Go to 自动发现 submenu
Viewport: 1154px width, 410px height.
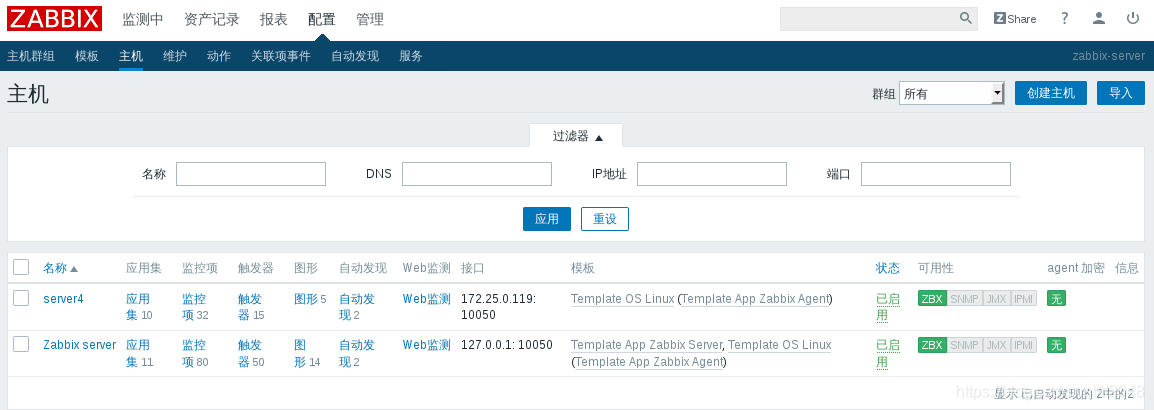(x=355, y=56)
